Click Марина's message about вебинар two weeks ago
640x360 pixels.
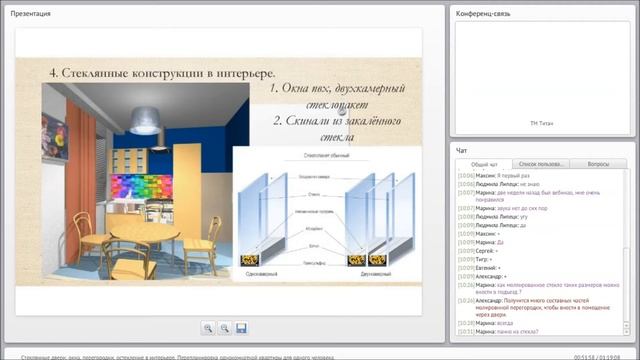[529, 196]
